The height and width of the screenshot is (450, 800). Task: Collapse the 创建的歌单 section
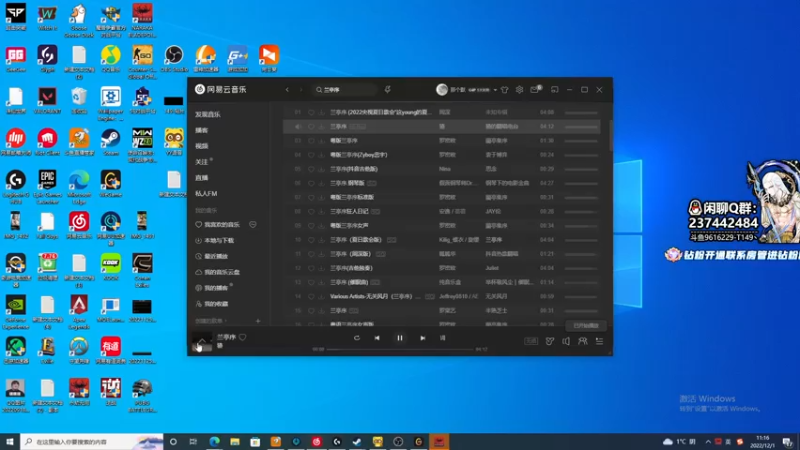pyautogui.click(x=211, y=321)
